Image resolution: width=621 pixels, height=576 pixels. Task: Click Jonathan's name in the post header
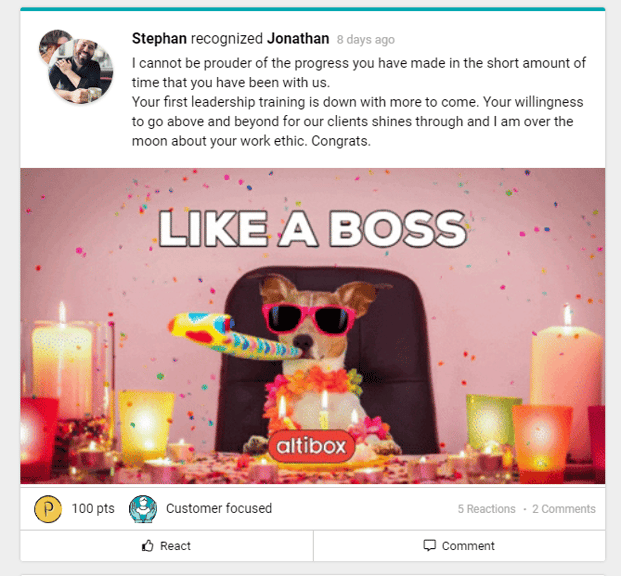(298, 38)
